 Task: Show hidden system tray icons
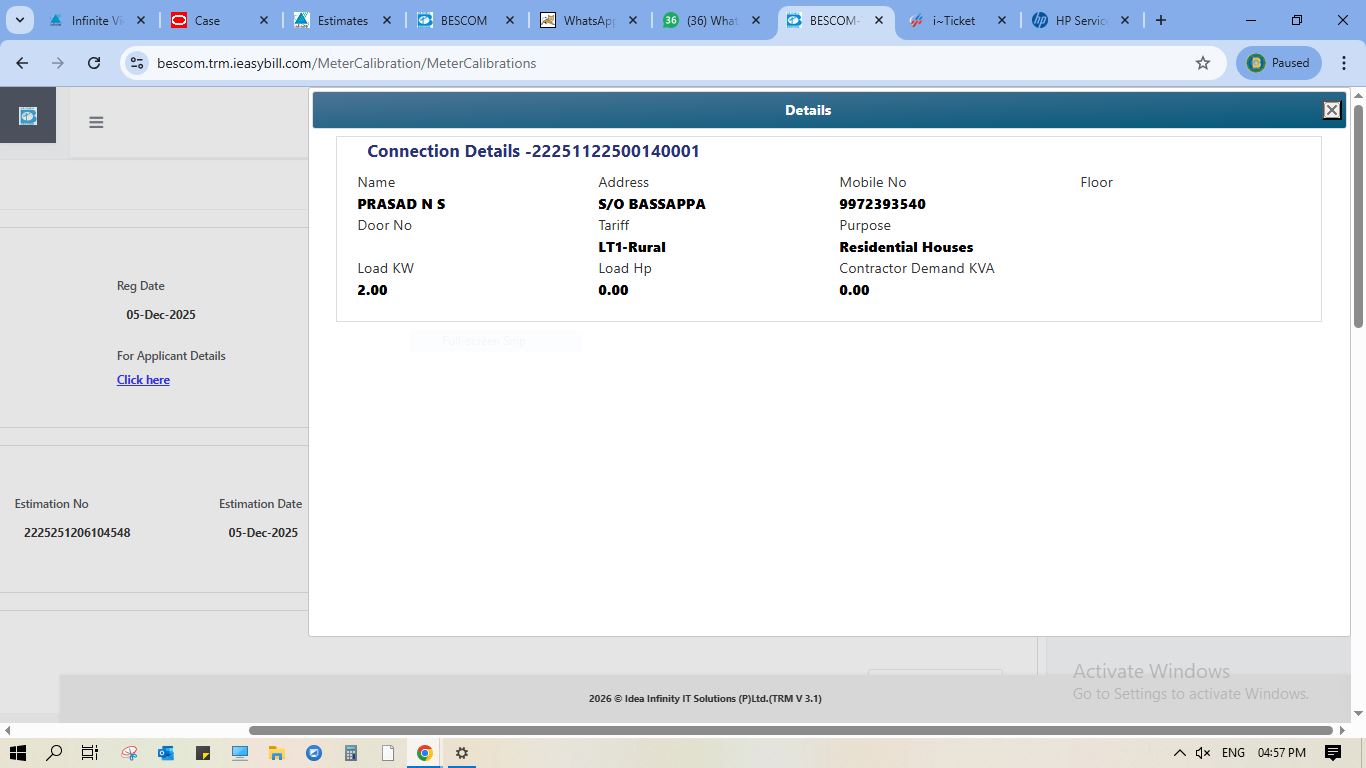coord(1179,753)
